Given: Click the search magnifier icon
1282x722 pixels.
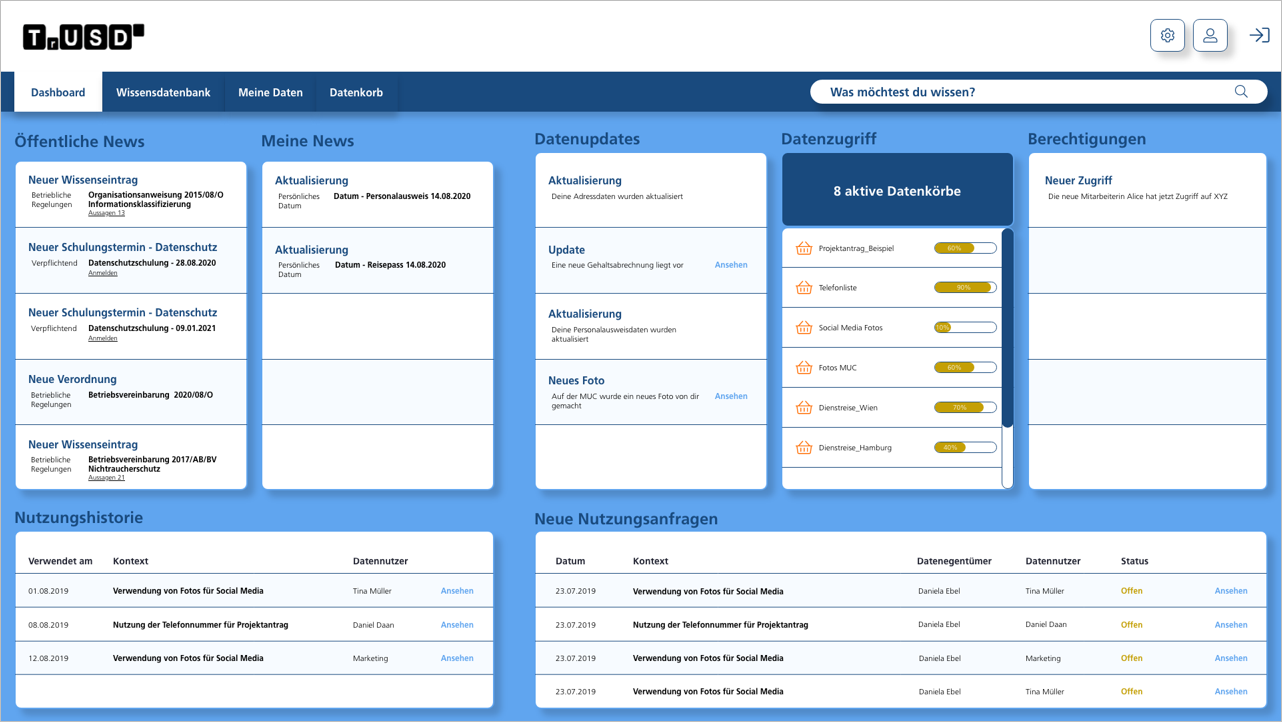Looking at the screenshot, I should [x=1241, y=92].
